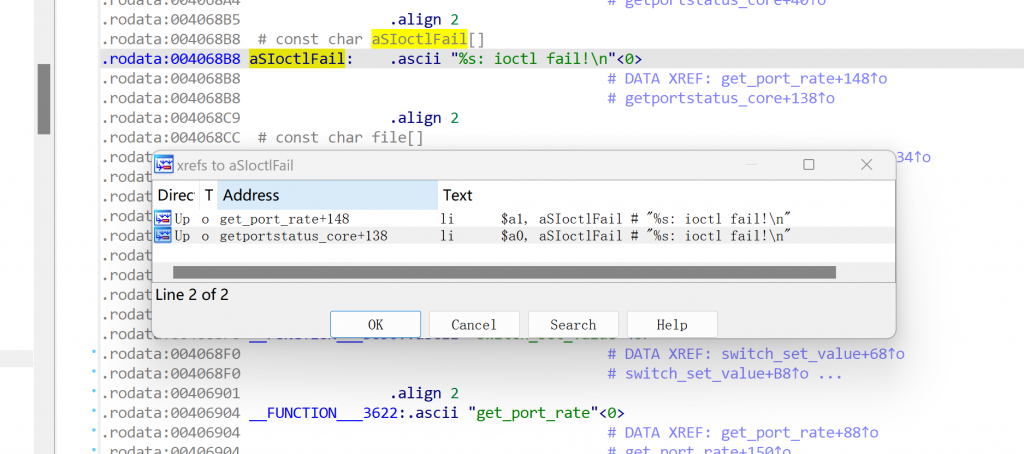1024x454 pixels.
Task: Select the getportstatus_core+138 address entry
Action: click(x=303, y=236)
